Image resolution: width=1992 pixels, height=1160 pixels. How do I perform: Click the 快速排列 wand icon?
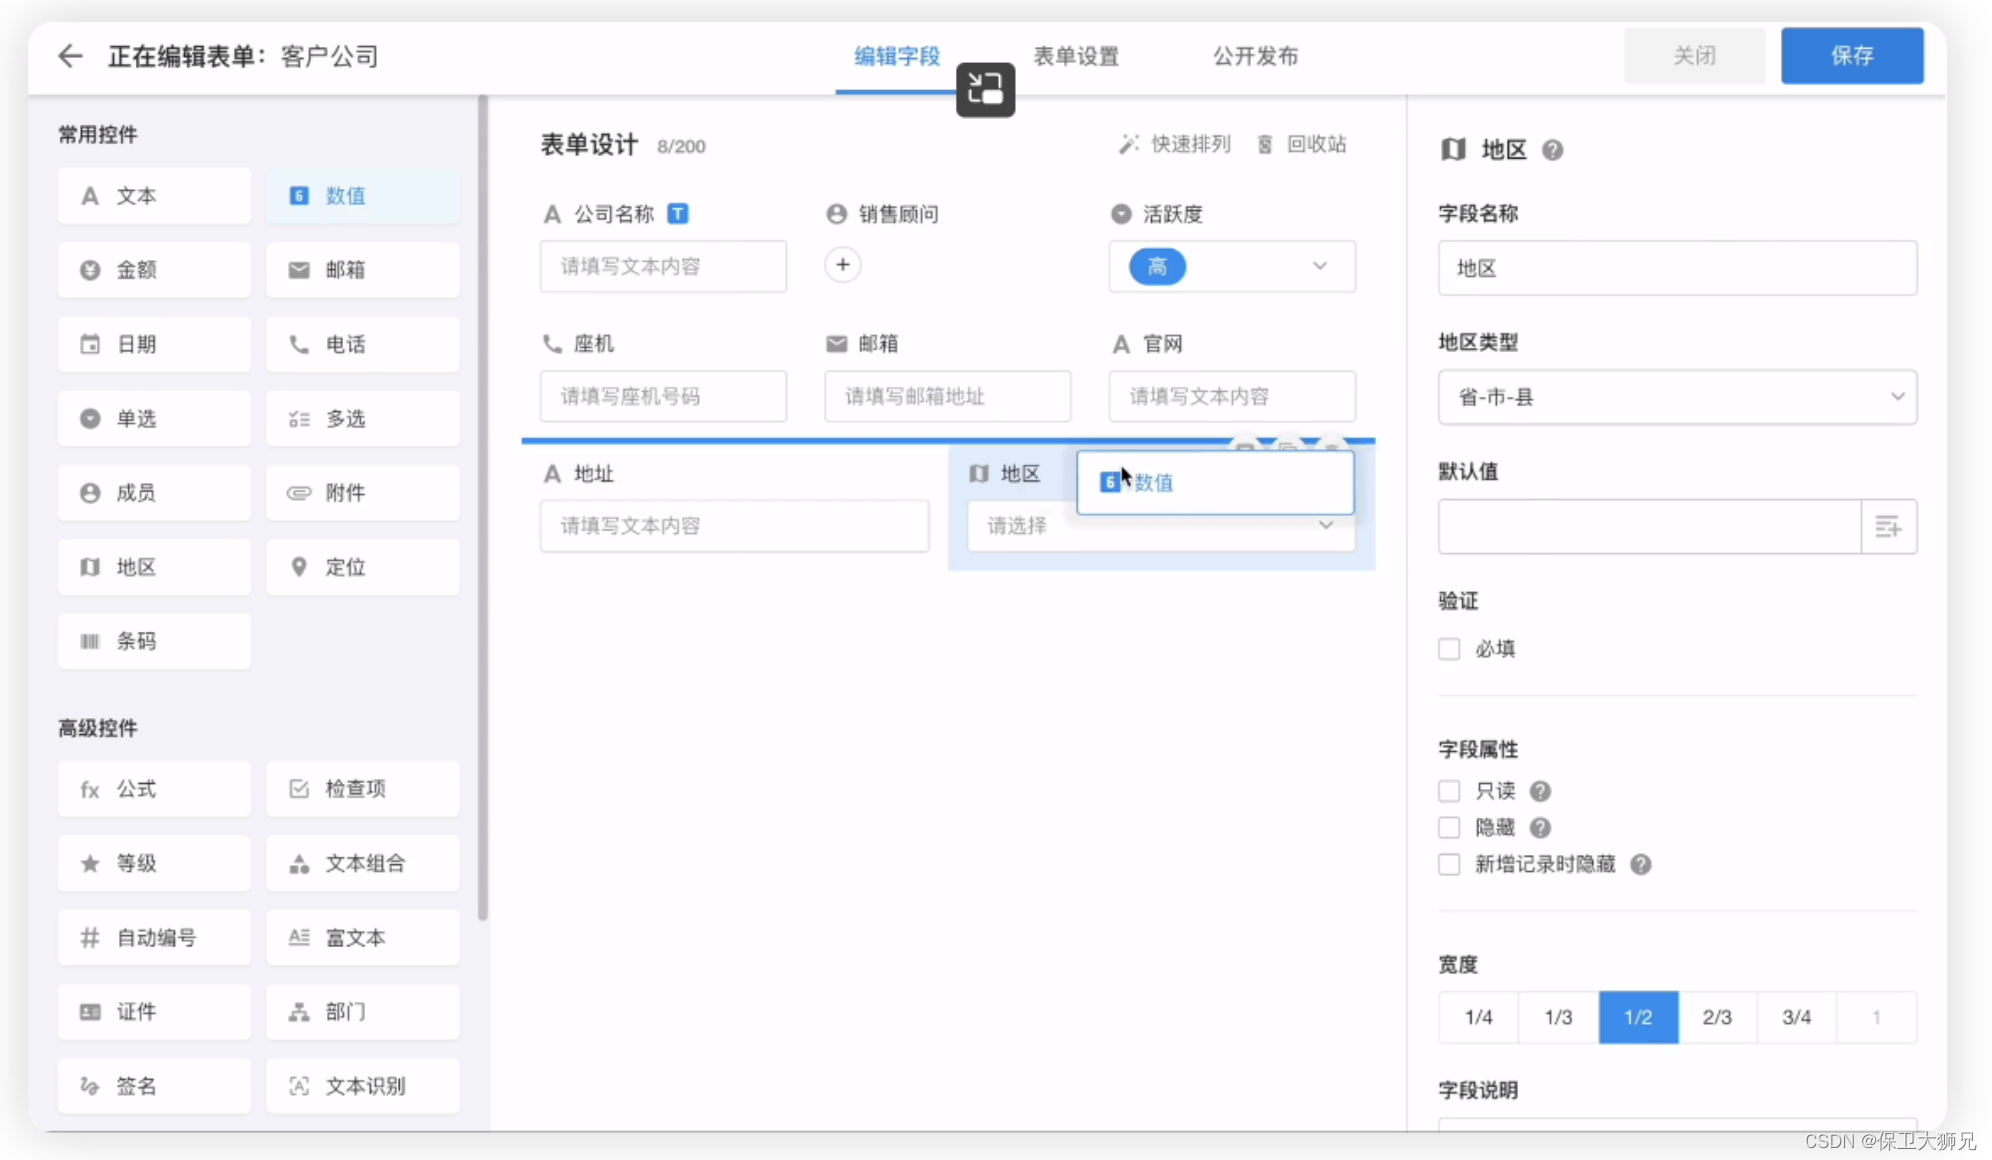[x=1128, y=145]
